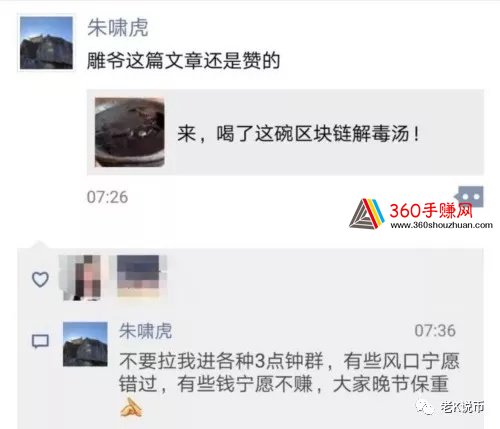Click the name 朱啸虎 in the comment section
Viewport: 500px width, 429px height.
pyautogui.click(x=145, y=331)
